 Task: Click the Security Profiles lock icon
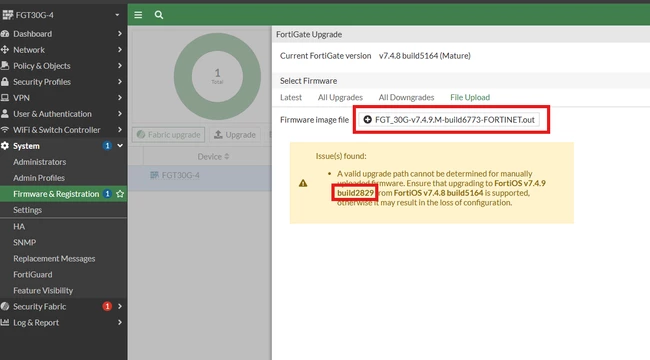pyautogui.click(x=5, y=82)
